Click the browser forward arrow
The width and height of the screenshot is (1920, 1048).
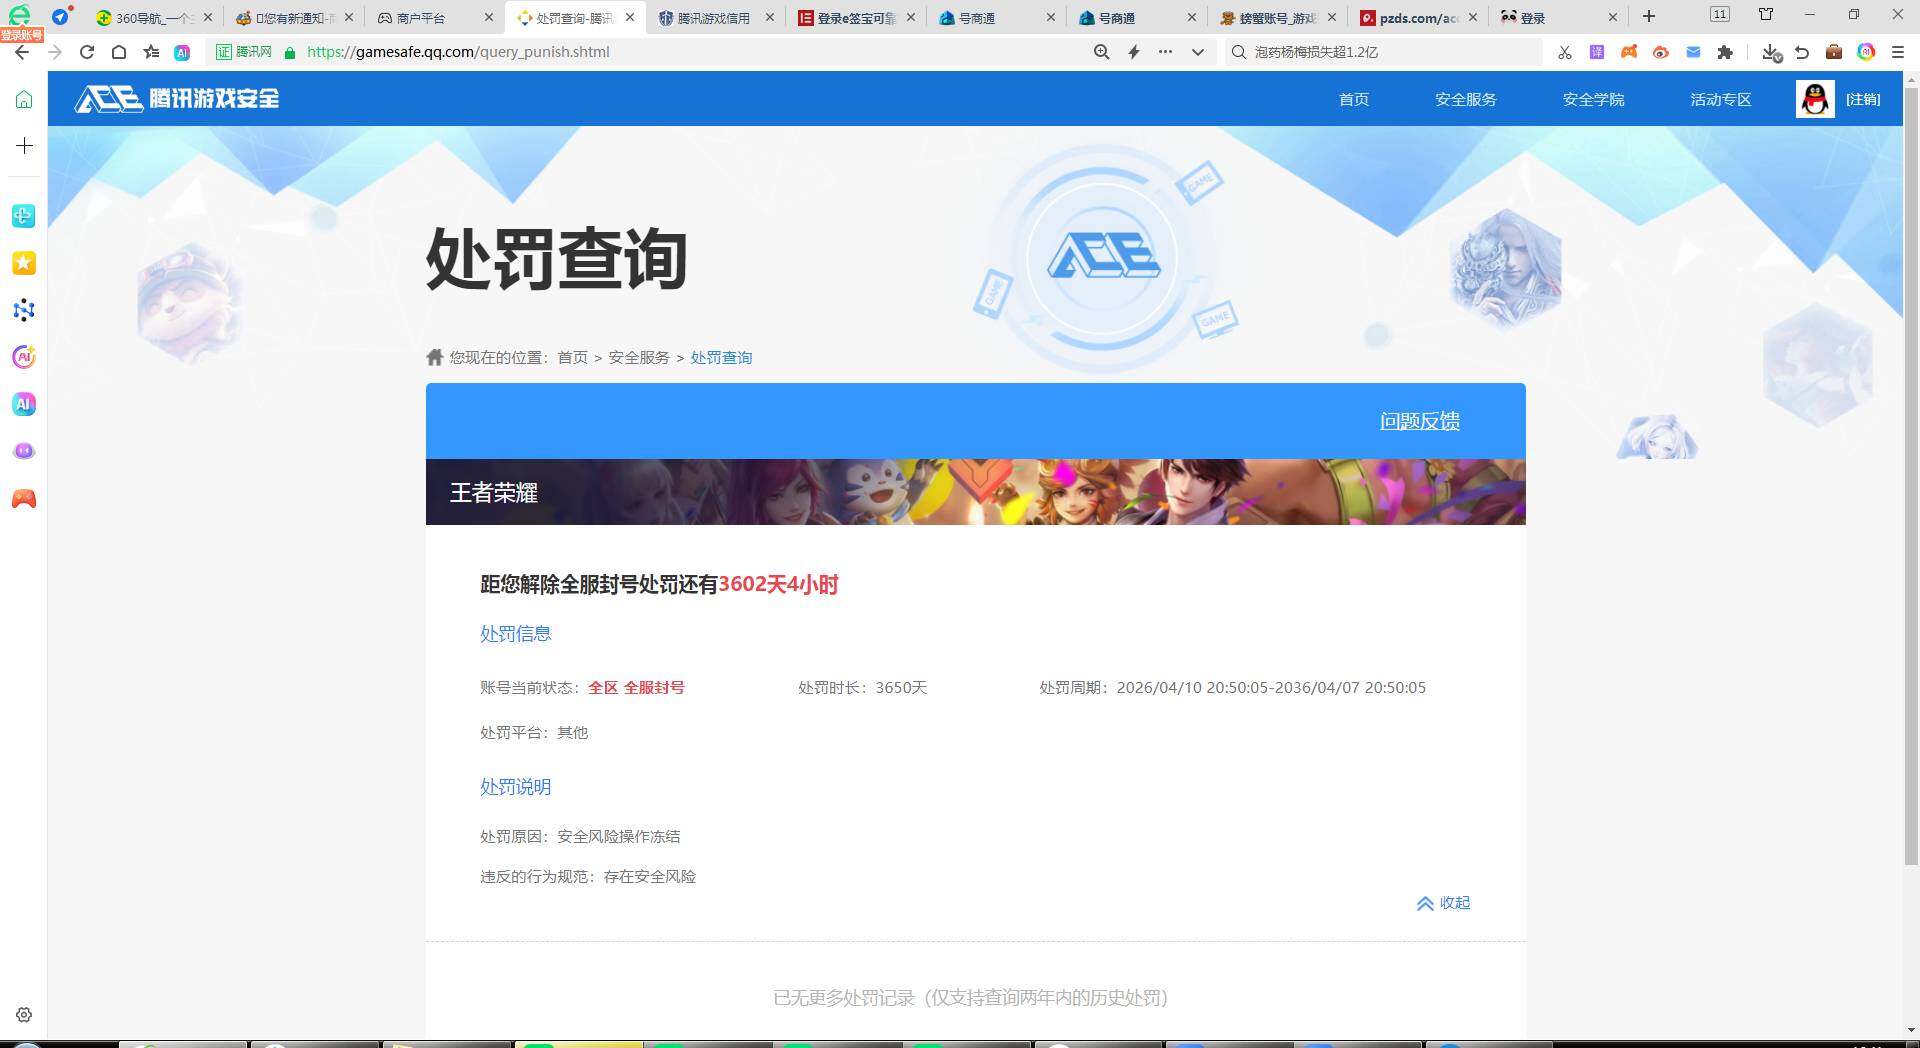click(x=55, y=52)
